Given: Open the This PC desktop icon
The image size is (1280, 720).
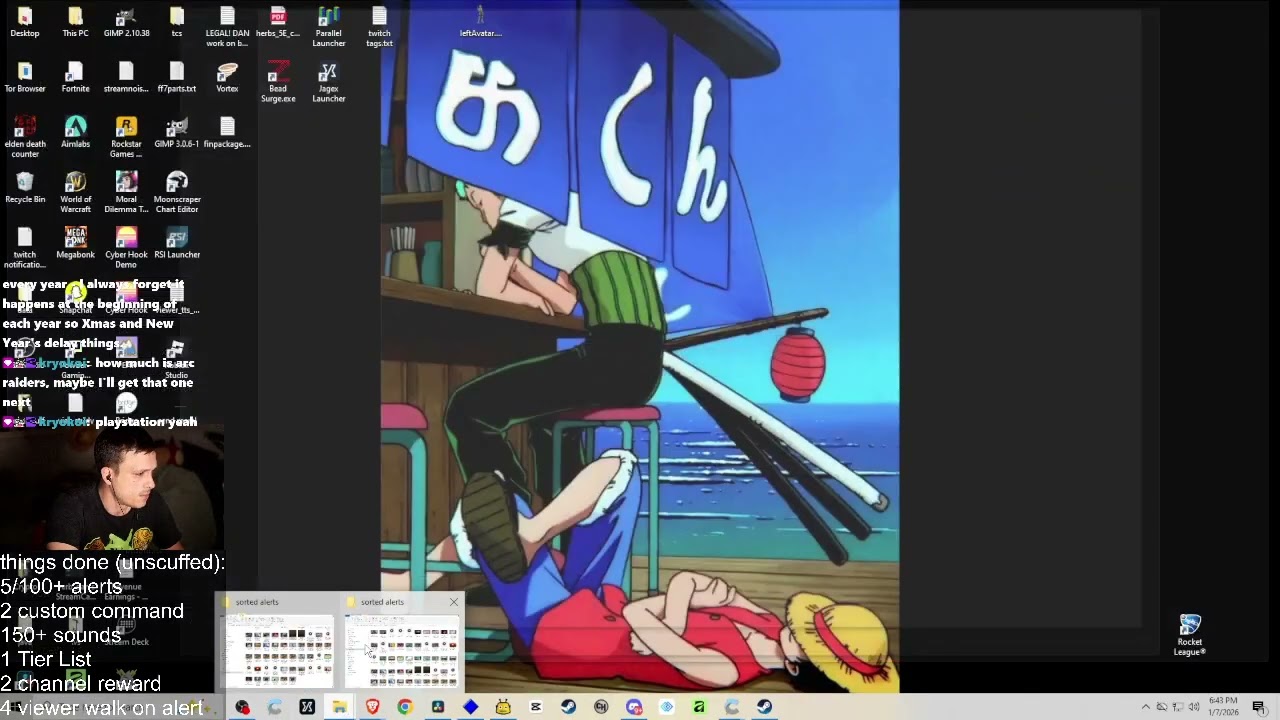Looking at the screenshot, I should coord(75,22).
